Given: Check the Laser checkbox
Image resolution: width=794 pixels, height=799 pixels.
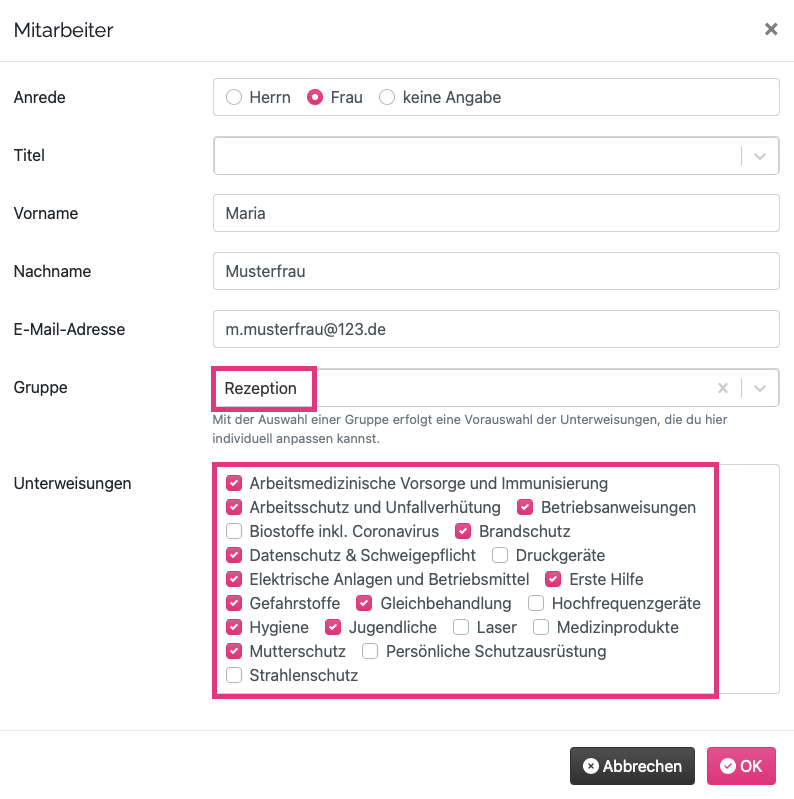Looking at the screenshot, I should tap(461, 627).
